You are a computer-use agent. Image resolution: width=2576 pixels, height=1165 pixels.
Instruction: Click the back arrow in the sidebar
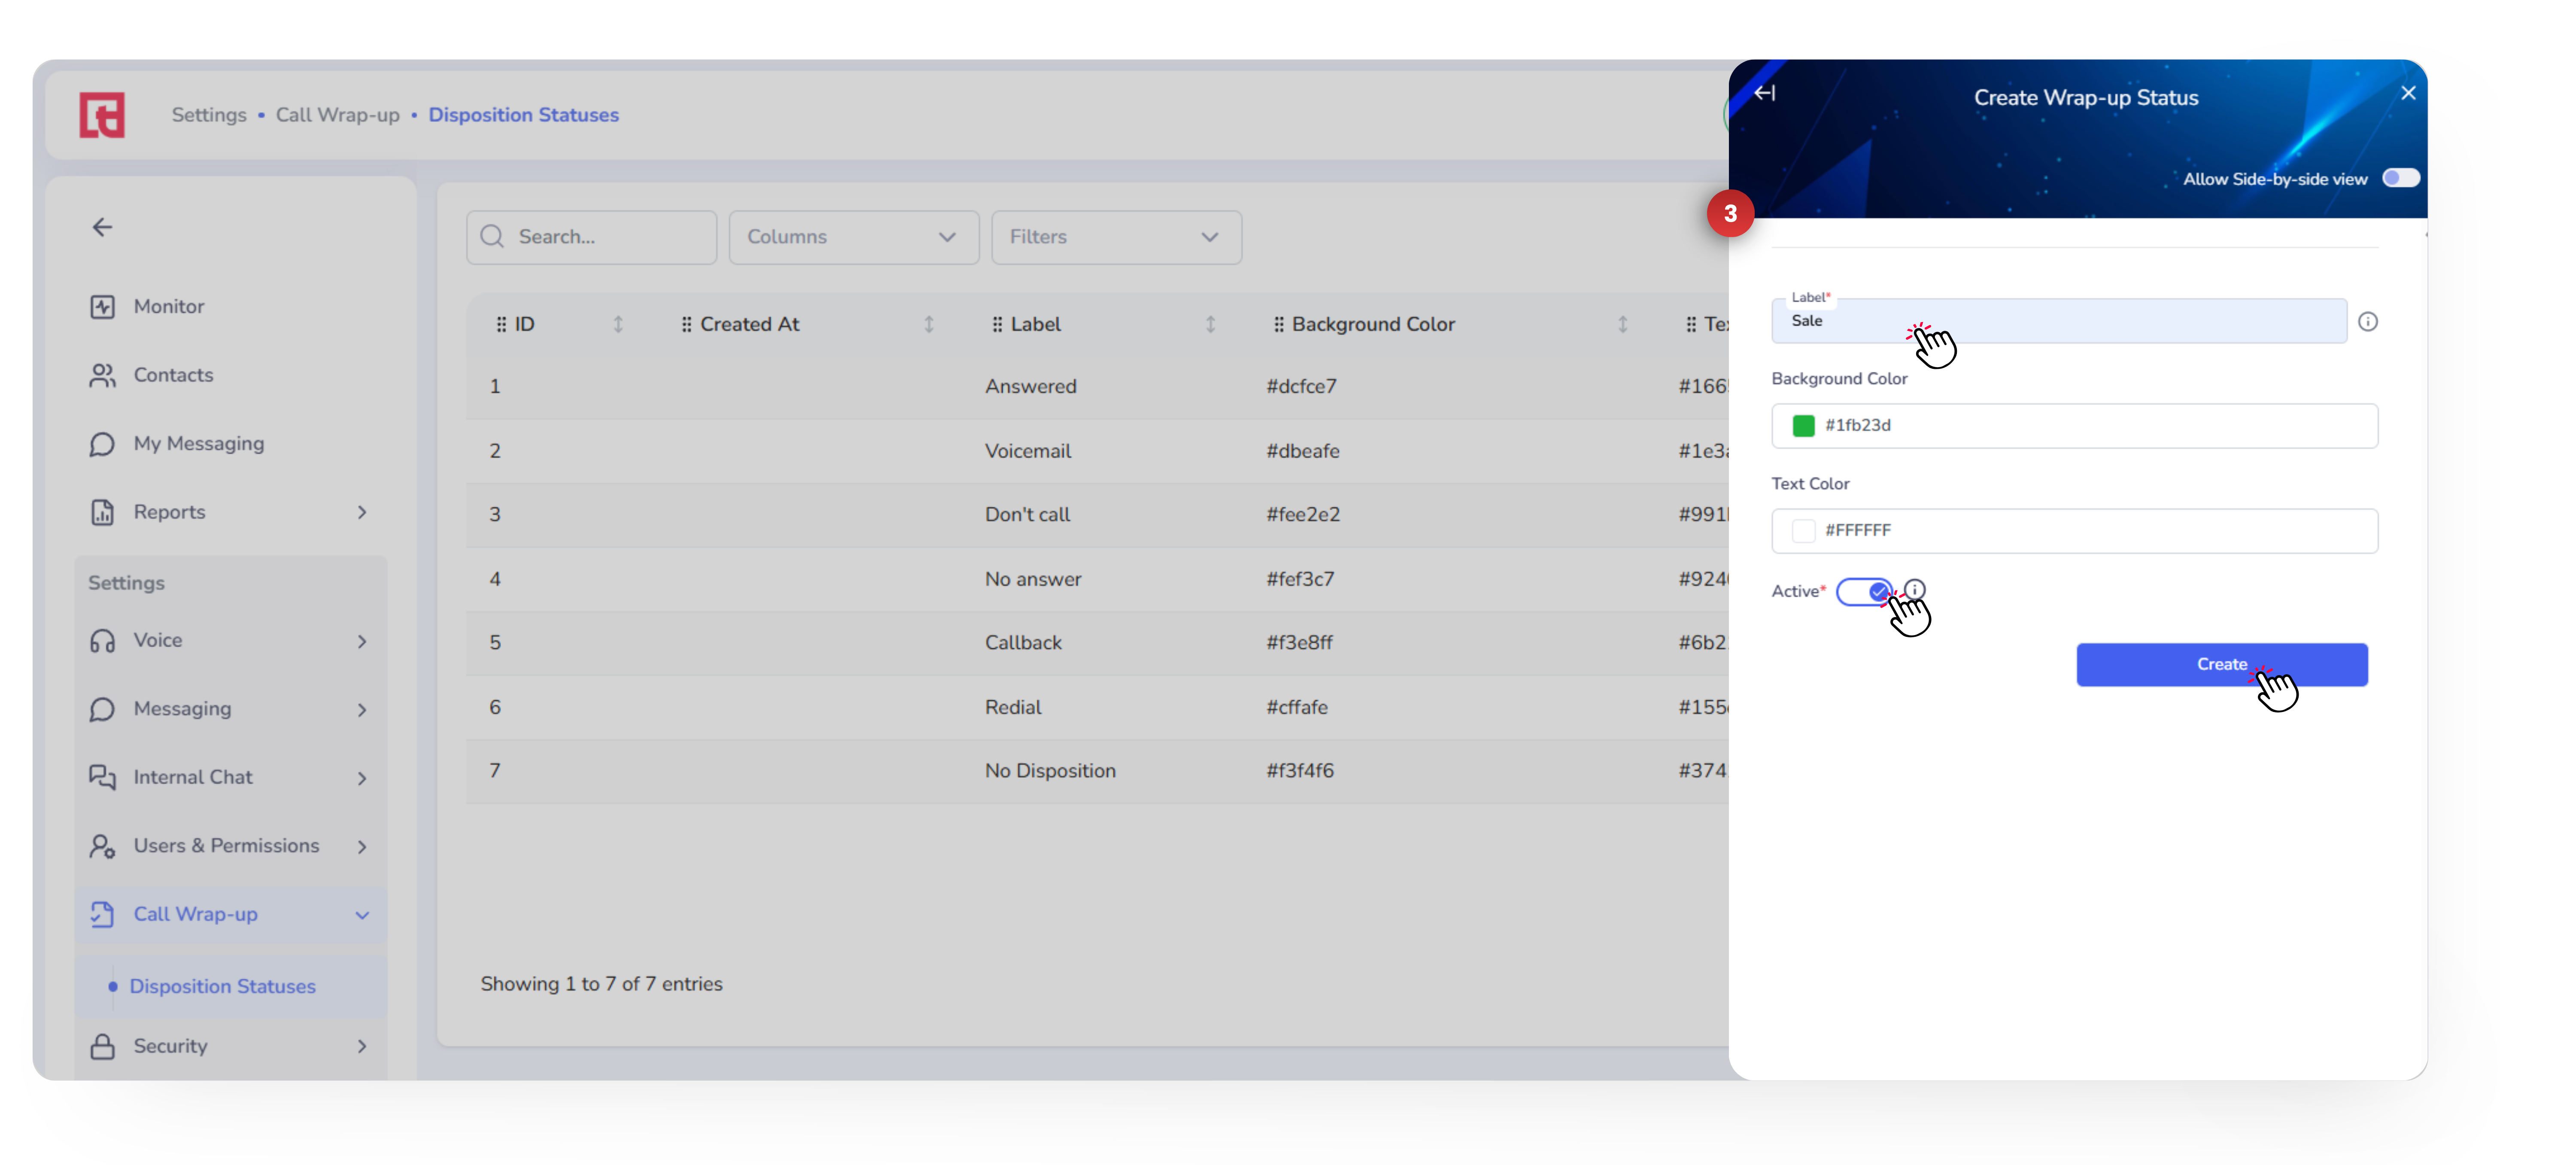(102, 227)
